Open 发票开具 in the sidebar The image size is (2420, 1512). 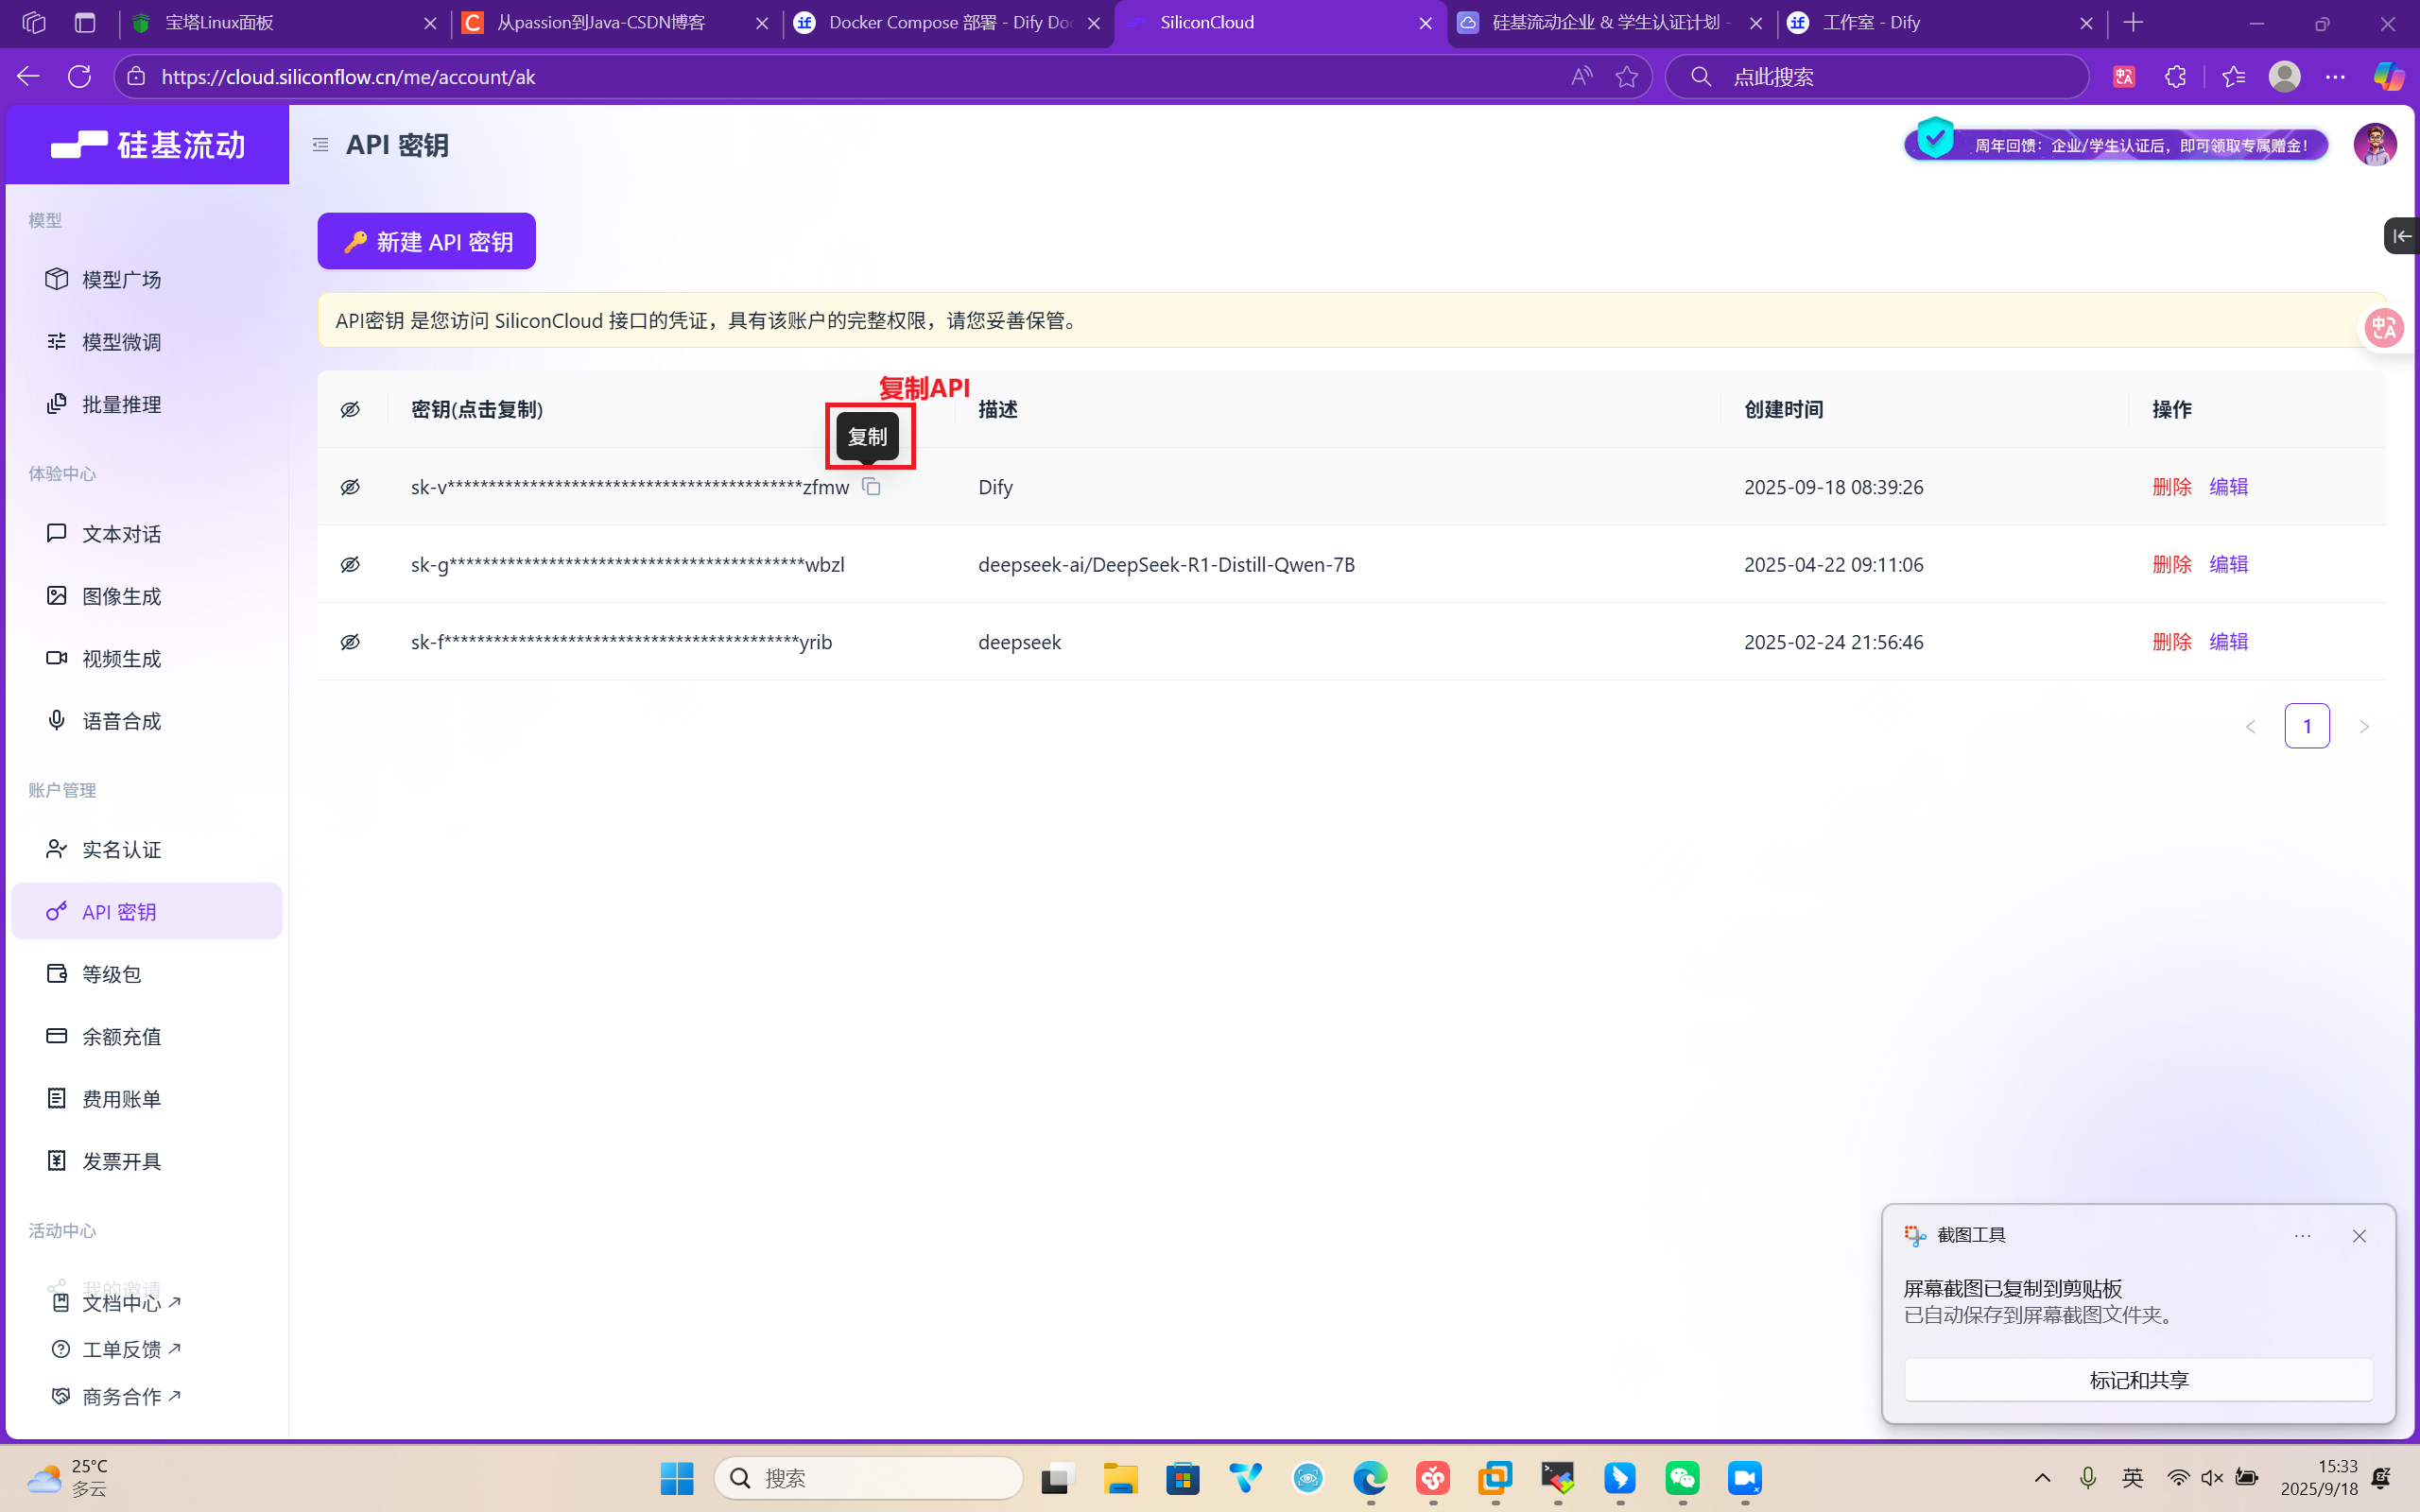[121, 1160]
